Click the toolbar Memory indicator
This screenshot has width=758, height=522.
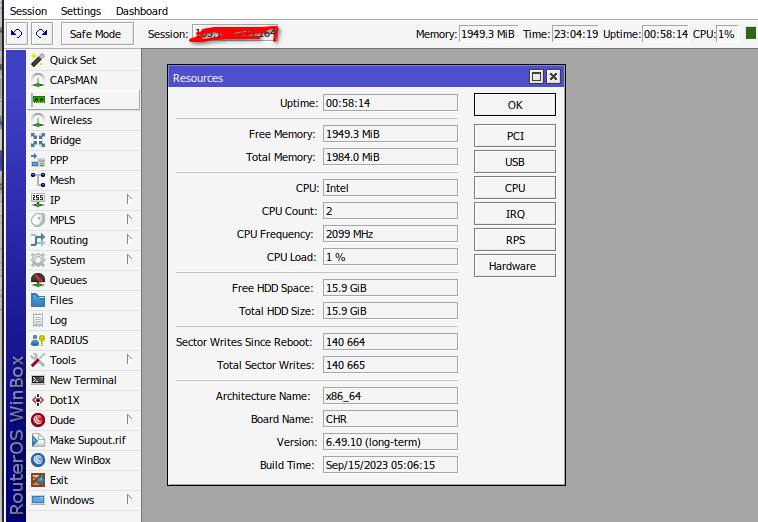(487, 34)
